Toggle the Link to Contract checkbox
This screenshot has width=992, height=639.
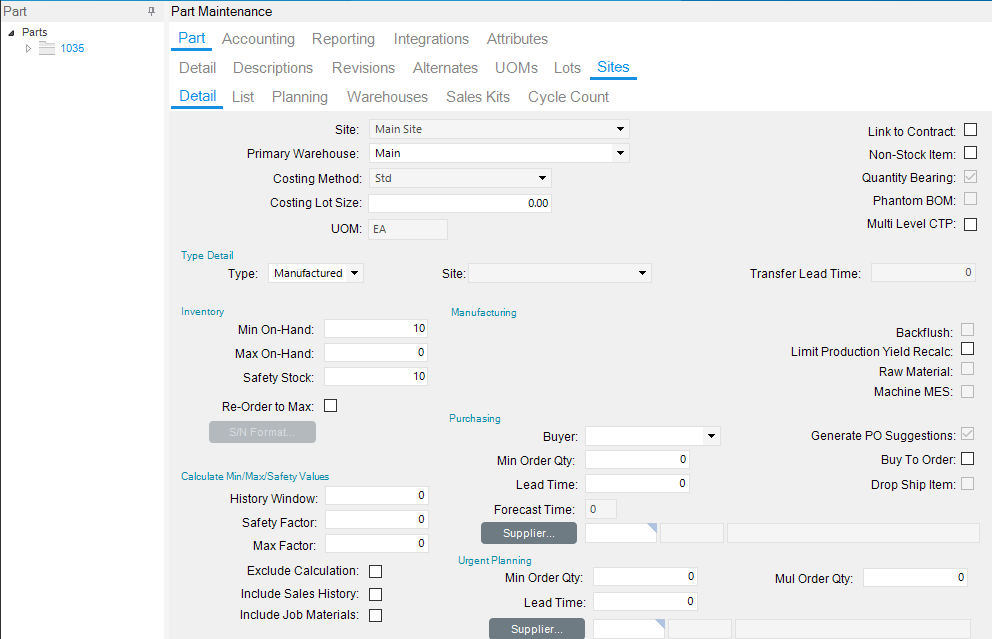tap(970, 130)
